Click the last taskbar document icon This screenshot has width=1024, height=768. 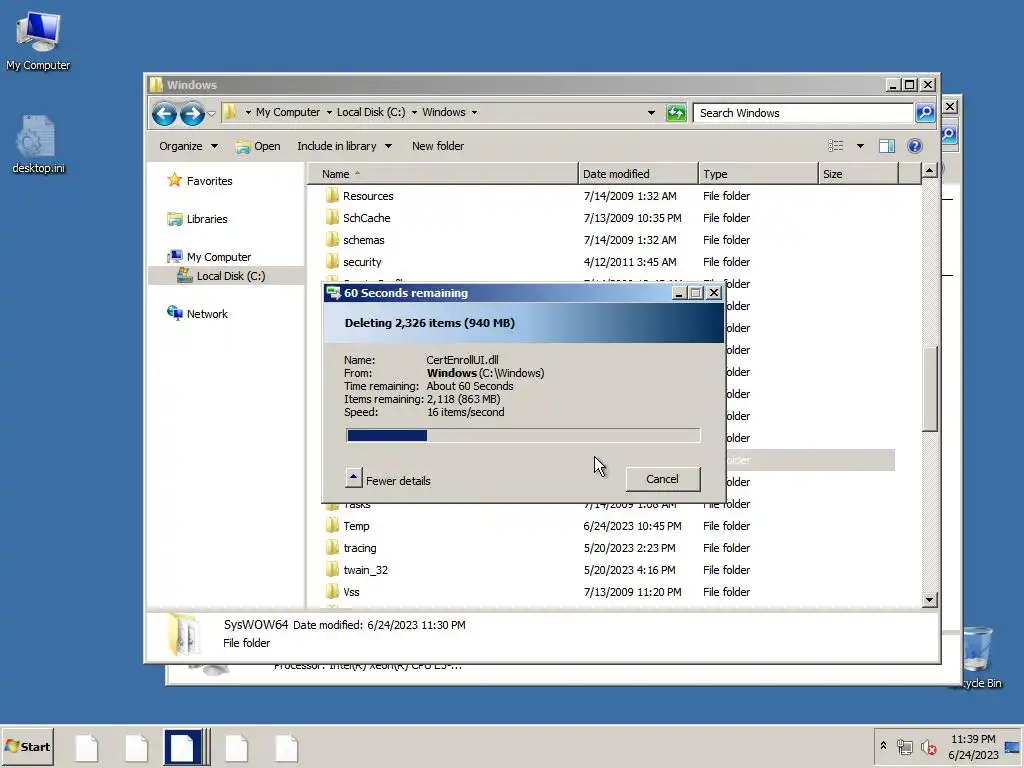coord(286,748)
